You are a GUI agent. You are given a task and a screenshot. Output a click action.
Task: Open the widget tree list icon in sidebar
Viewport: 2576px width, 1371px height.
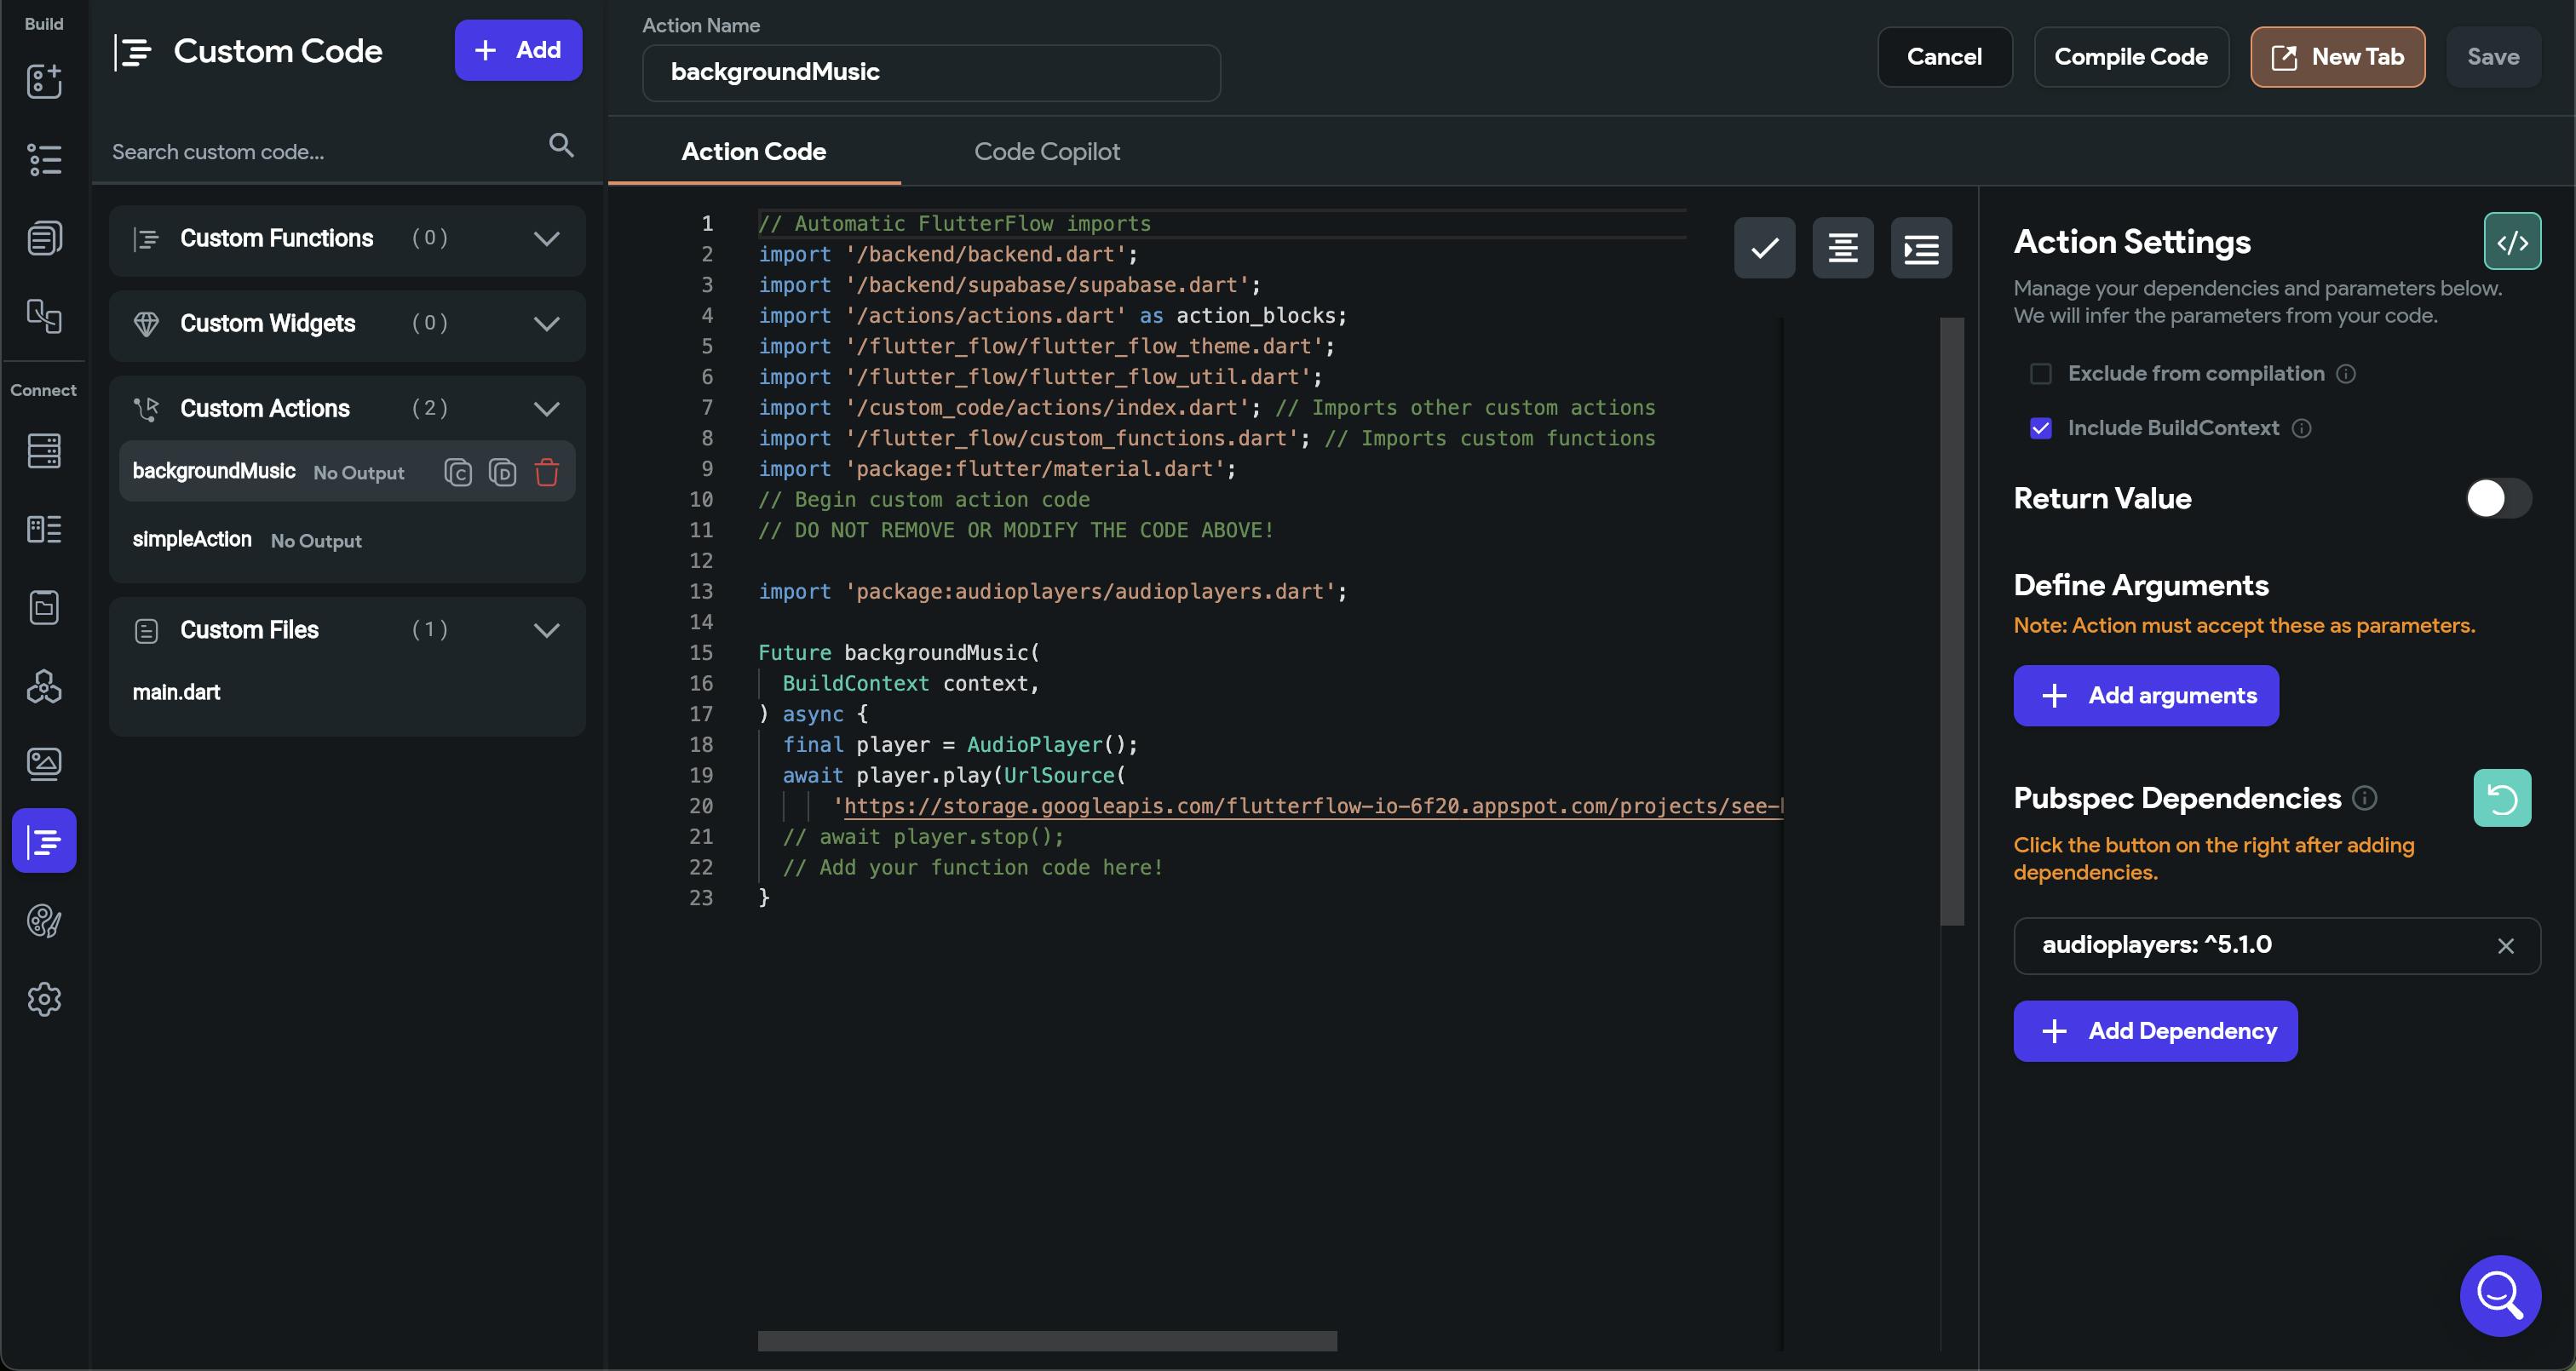tap(44, 159)
